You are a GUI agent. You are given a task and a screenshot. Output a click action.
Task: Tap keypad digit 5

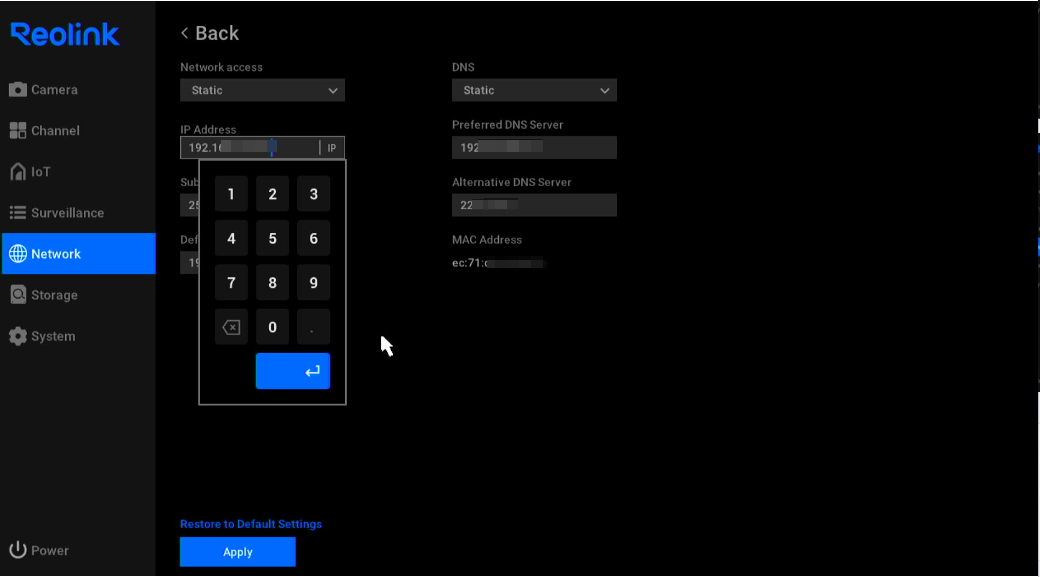[273, 239]
